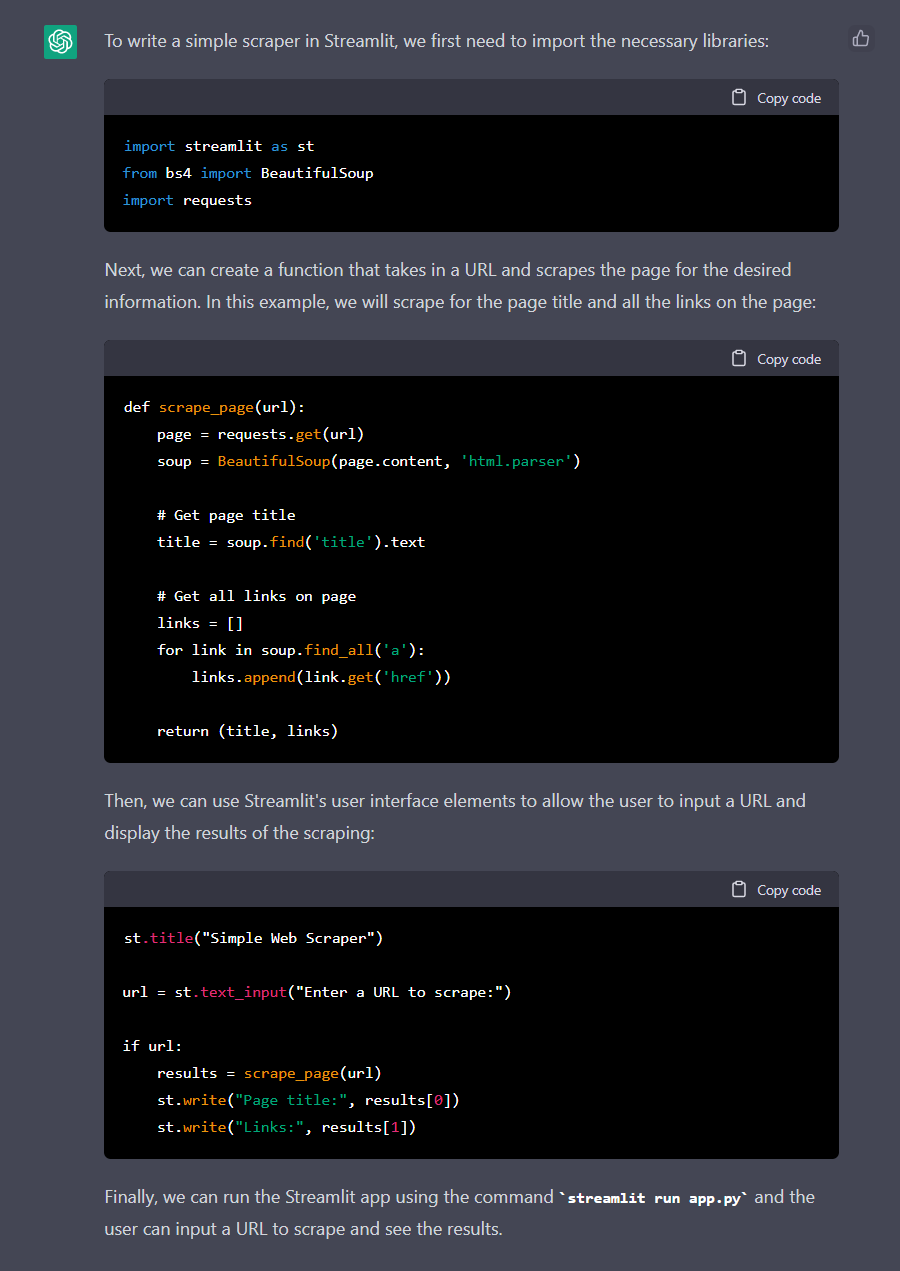The height and width of the screenshot is (1271, 900).
Task: Click the ChatGPT logo avatar
Action: pos(61,42)
